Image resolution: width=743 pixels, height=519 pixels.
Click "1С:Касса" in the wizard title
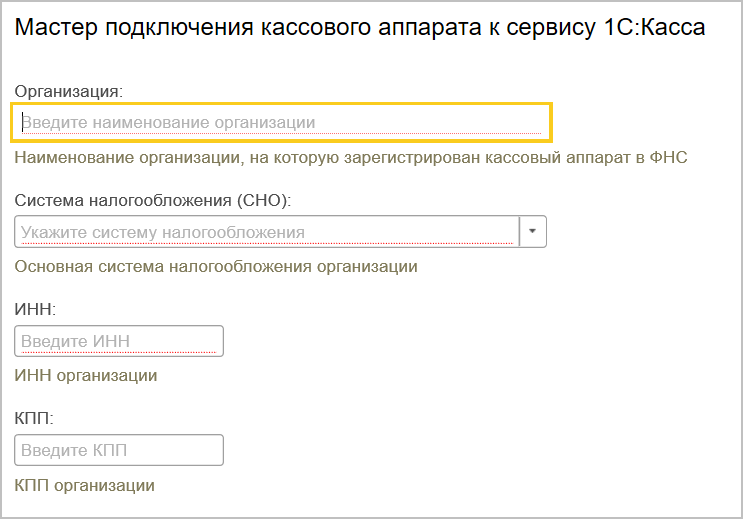(659, 28)
